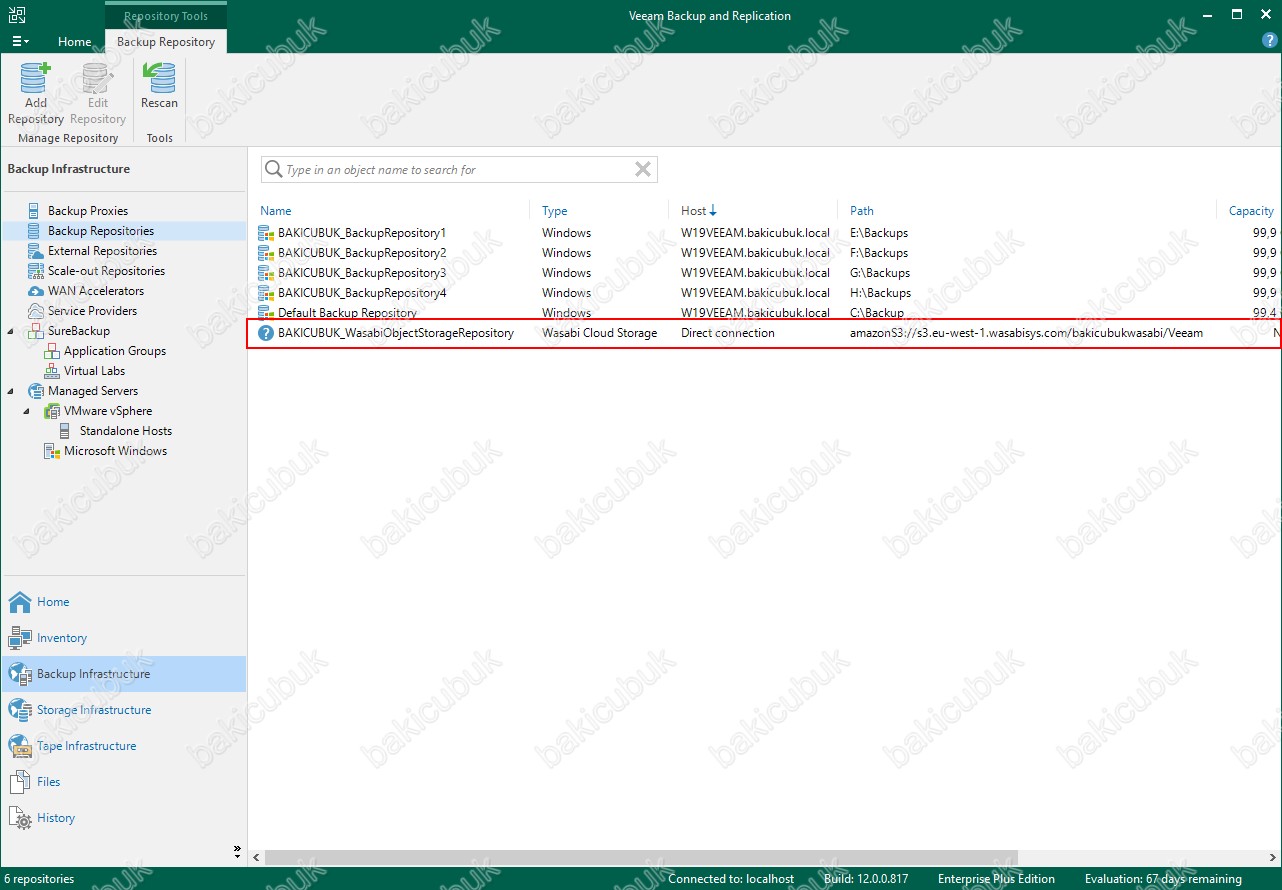Screen dimensions: 1282x890
Task: Open Scale-out Repositories node
Action: [106, 271]
